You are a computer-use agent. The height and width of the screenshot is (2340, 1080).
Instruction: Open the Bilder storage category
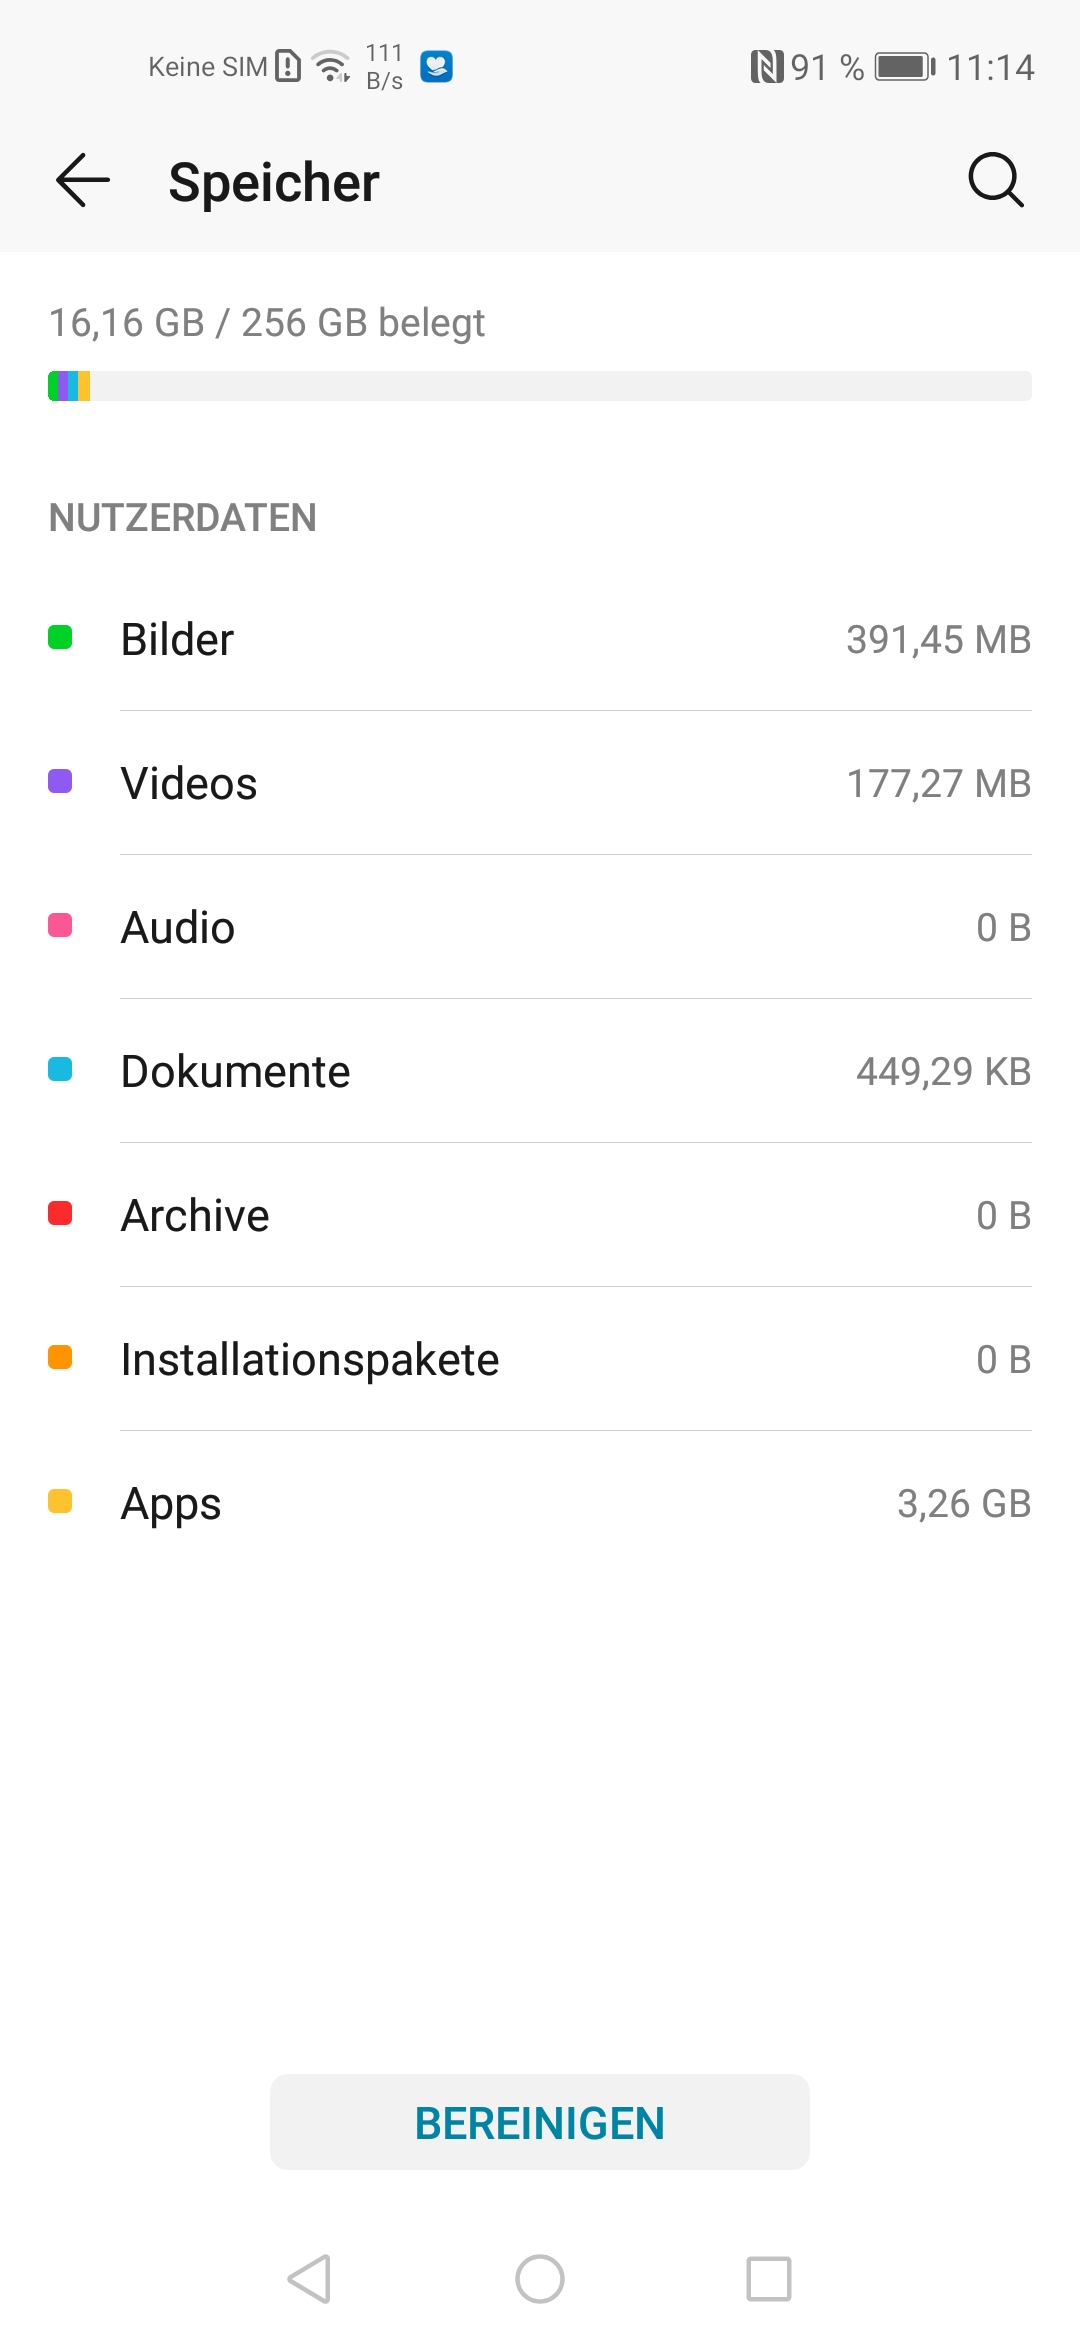[540, 639]
